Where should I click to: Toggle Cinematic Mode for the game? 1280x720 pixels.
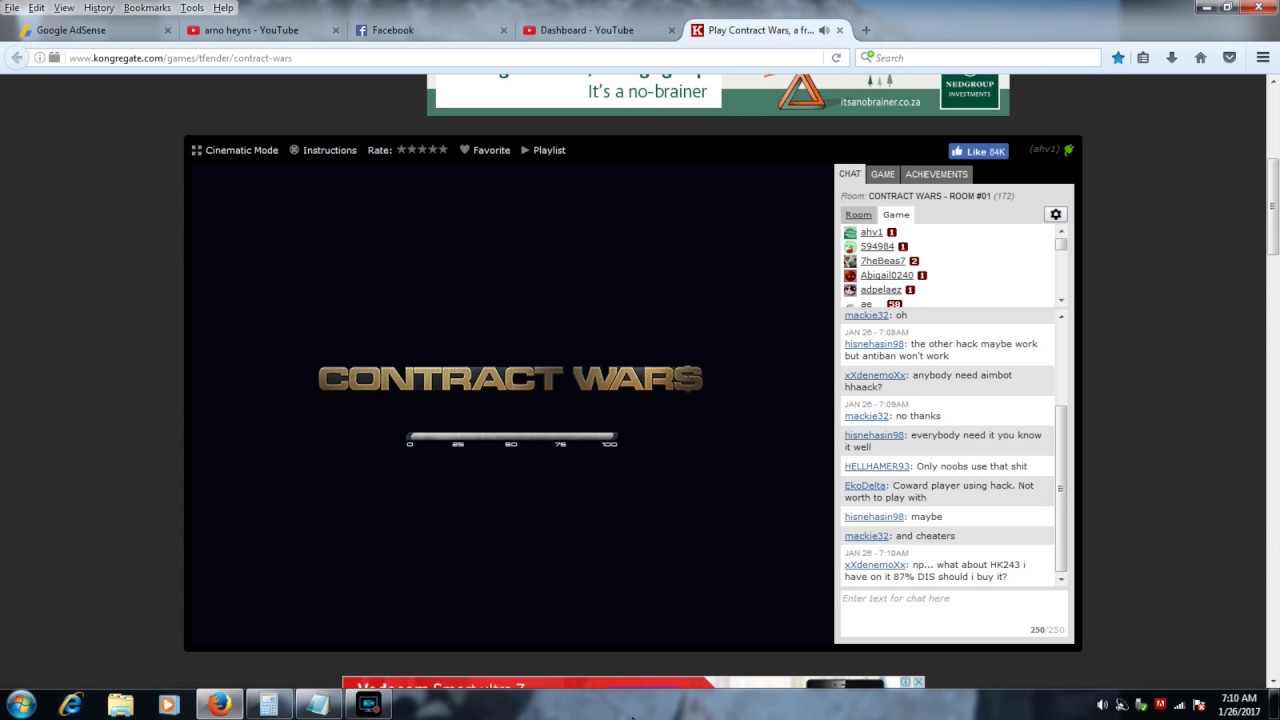[x=235, y=150]
